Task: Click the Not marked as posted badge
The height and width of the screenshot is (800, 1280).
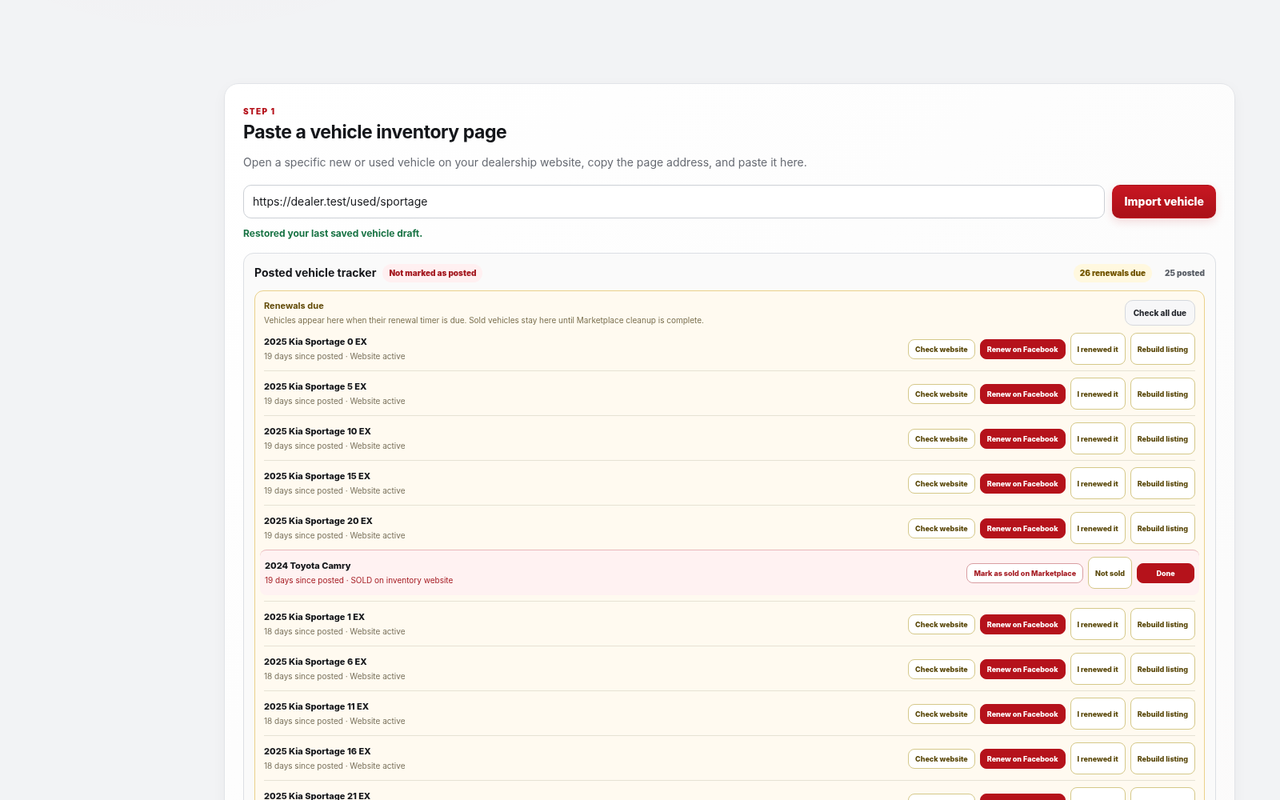Action: (432, 273)
